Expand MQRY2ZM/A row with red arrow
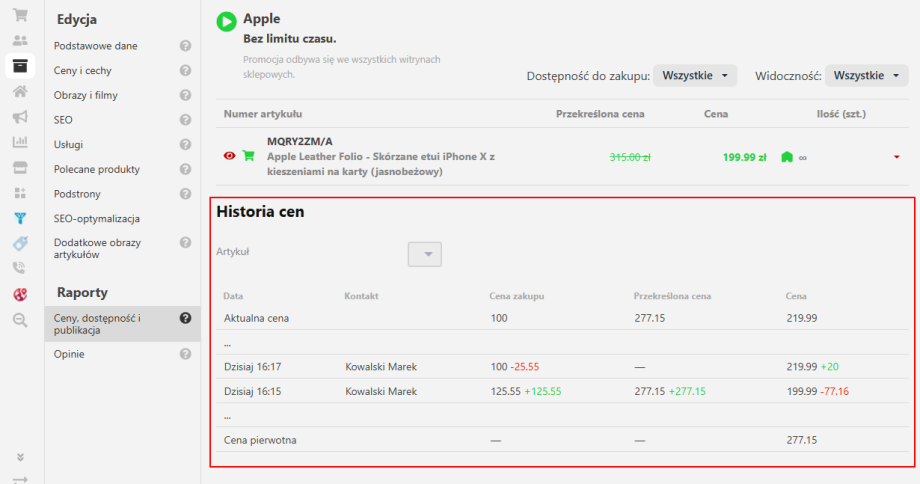The image size is (920, 484). click(x=897, y=157)
